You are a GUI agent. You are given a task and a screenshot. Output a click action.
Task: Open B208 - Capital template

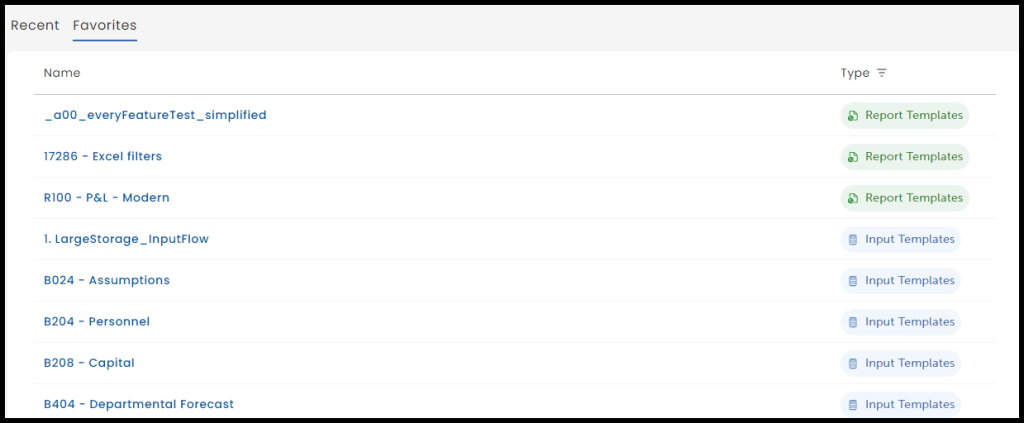pos(89,363)
